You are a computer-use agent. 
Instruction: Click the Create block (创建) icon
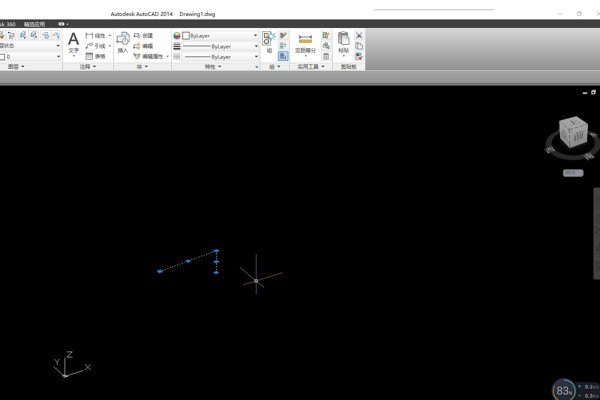point(143,35)
